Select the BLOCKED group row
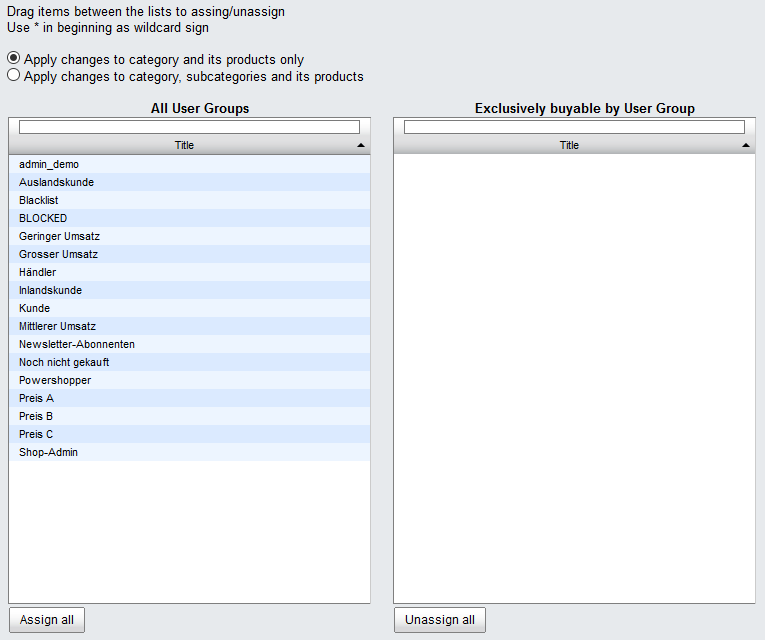 [189, 219]
